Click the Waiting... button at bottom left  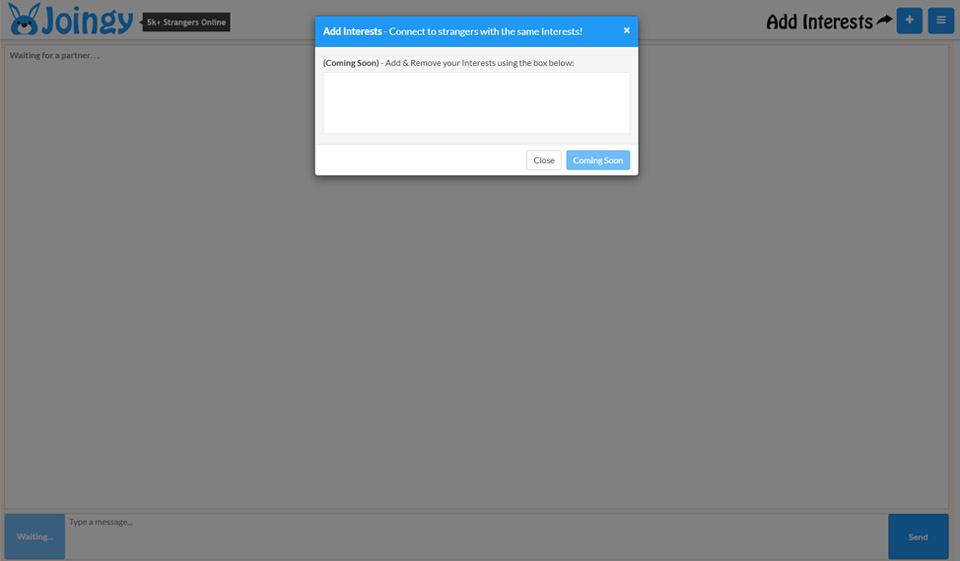35,536
